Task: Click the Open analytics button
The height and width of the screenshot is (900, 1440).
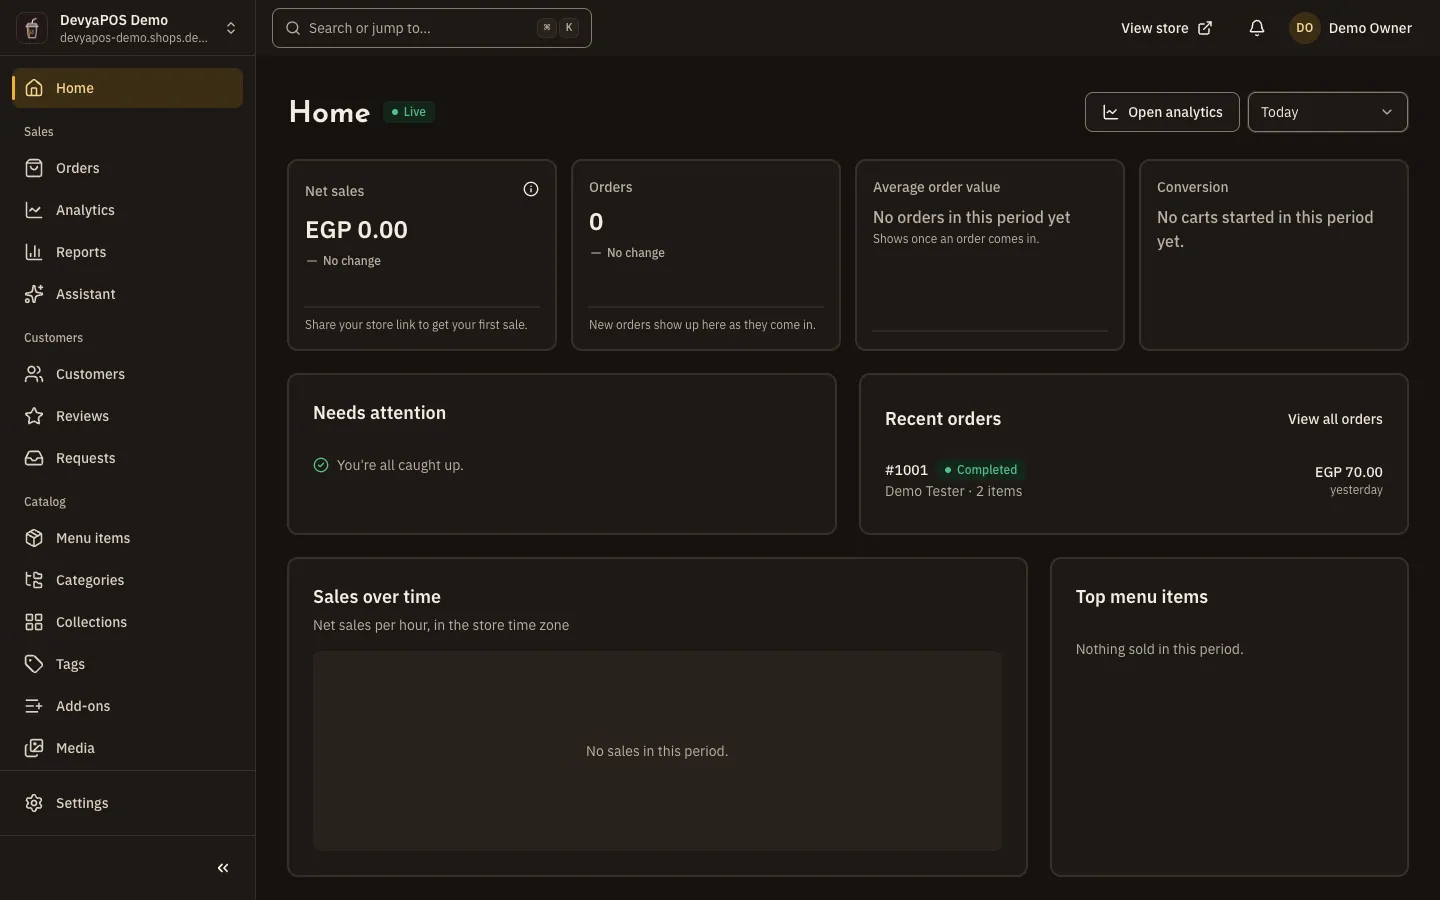Action: (1162, 112)
